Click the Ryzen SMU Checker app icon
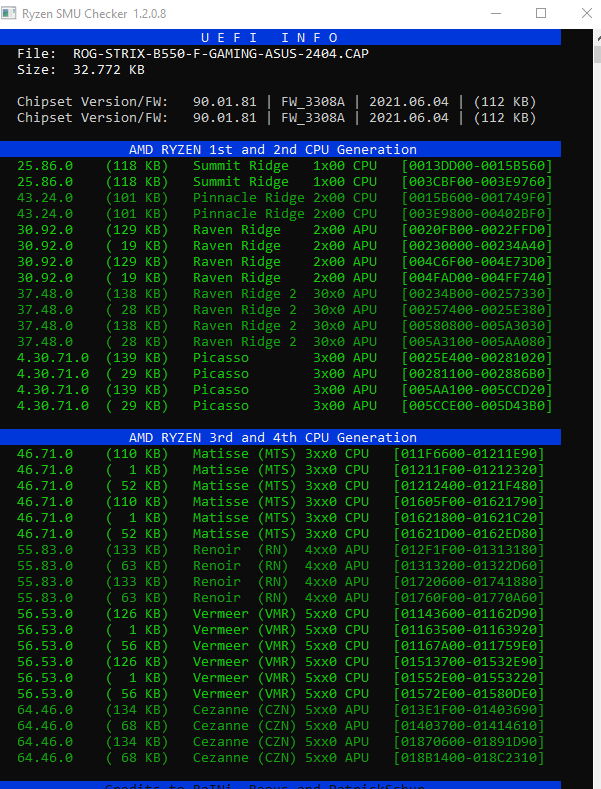Viewport: 601px width, 789px height. pos(8,13)
